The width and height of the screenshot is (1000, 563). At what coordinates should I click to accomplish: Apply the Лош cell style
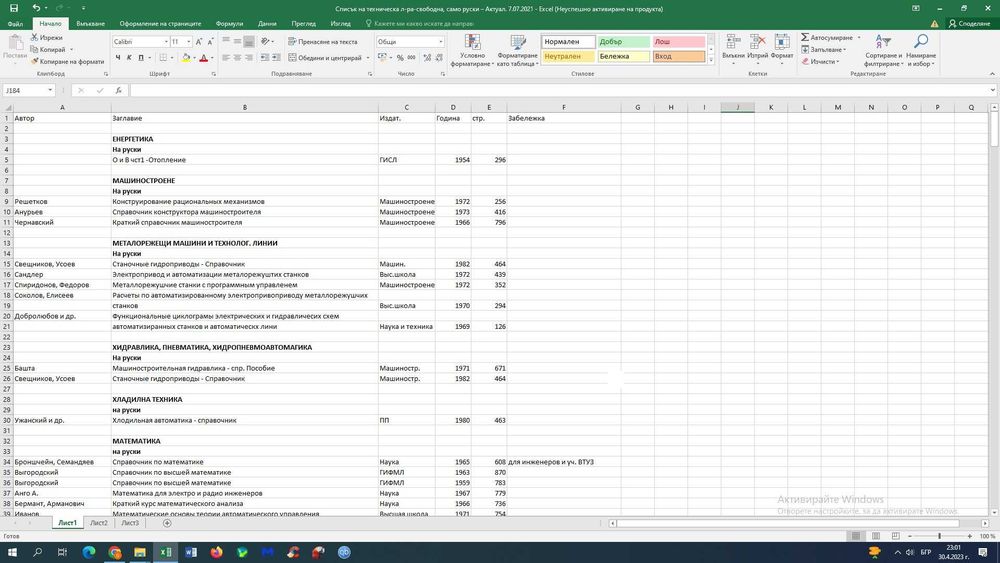point(679,42)
